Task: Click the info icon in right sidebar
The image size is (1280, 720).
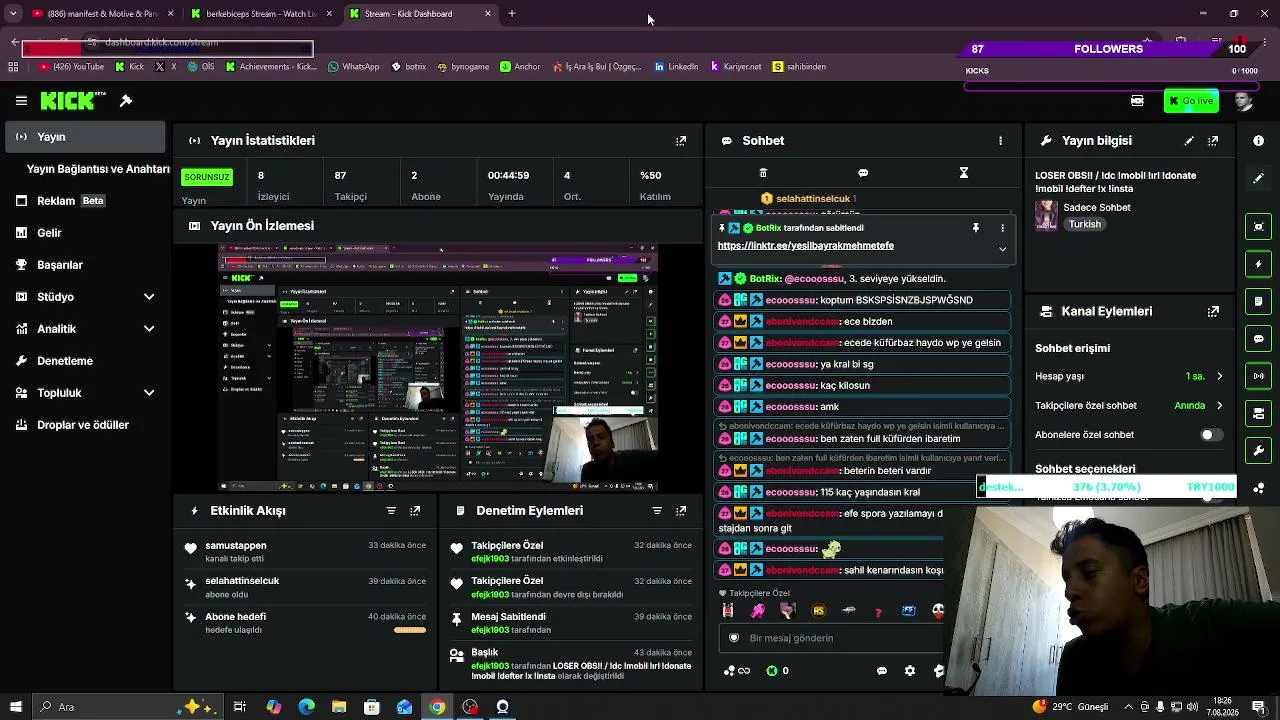Action: pos(1259,141)
